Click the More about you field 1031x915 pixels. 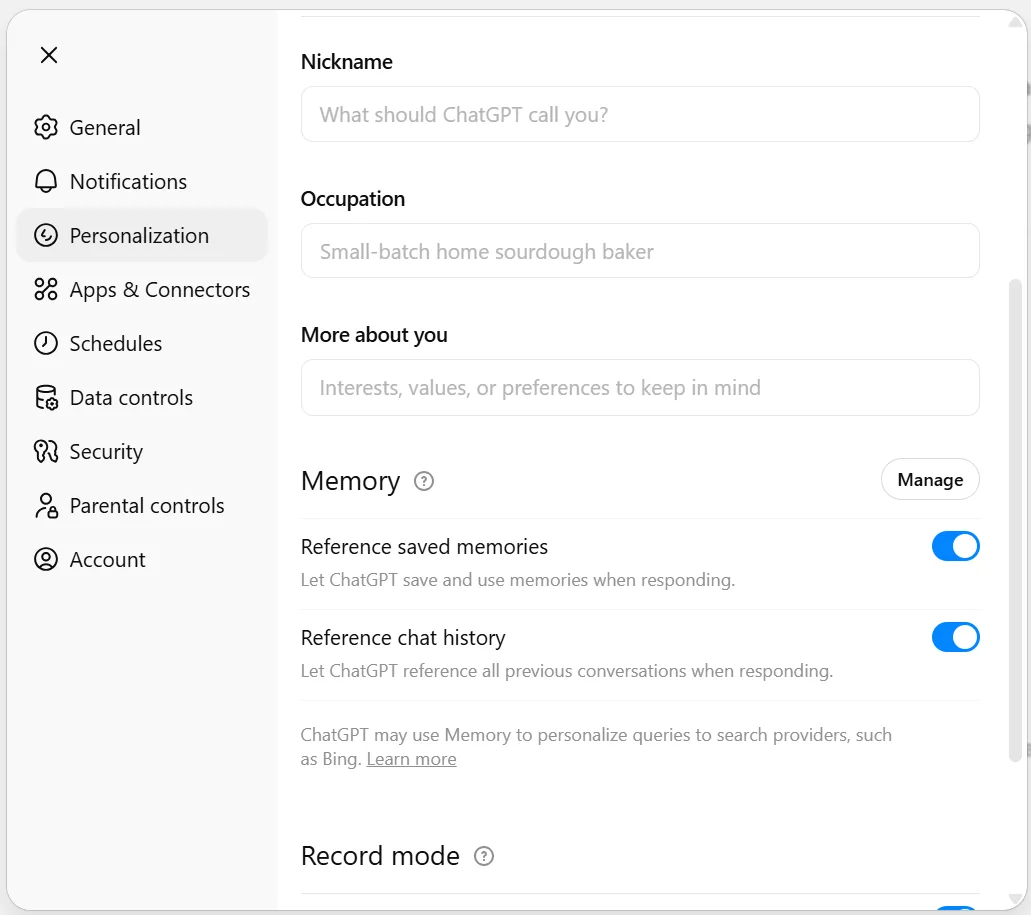640,388
